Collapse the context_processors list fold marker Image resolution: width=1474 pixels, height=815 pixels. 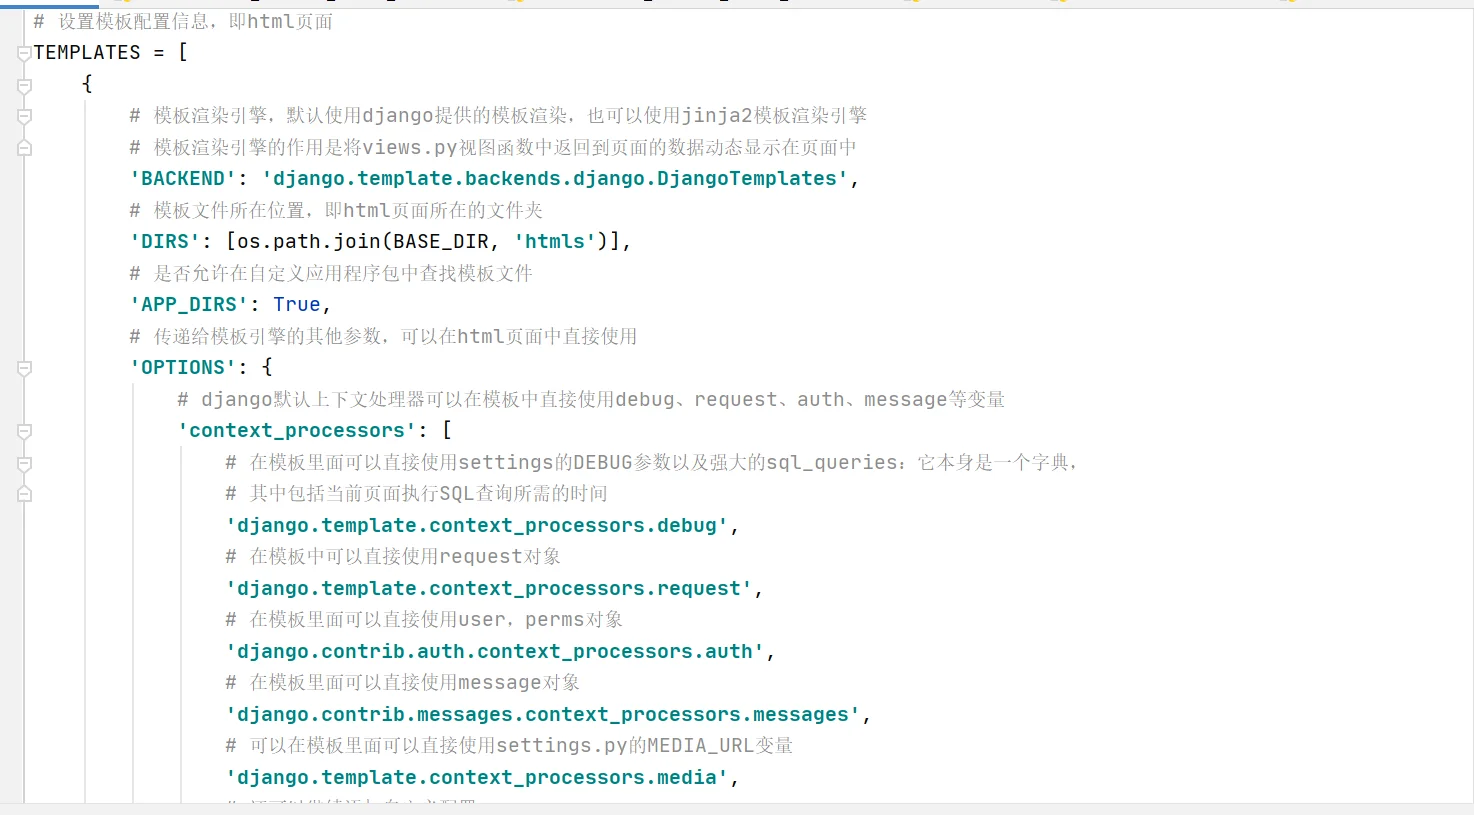tap(23, 430)
